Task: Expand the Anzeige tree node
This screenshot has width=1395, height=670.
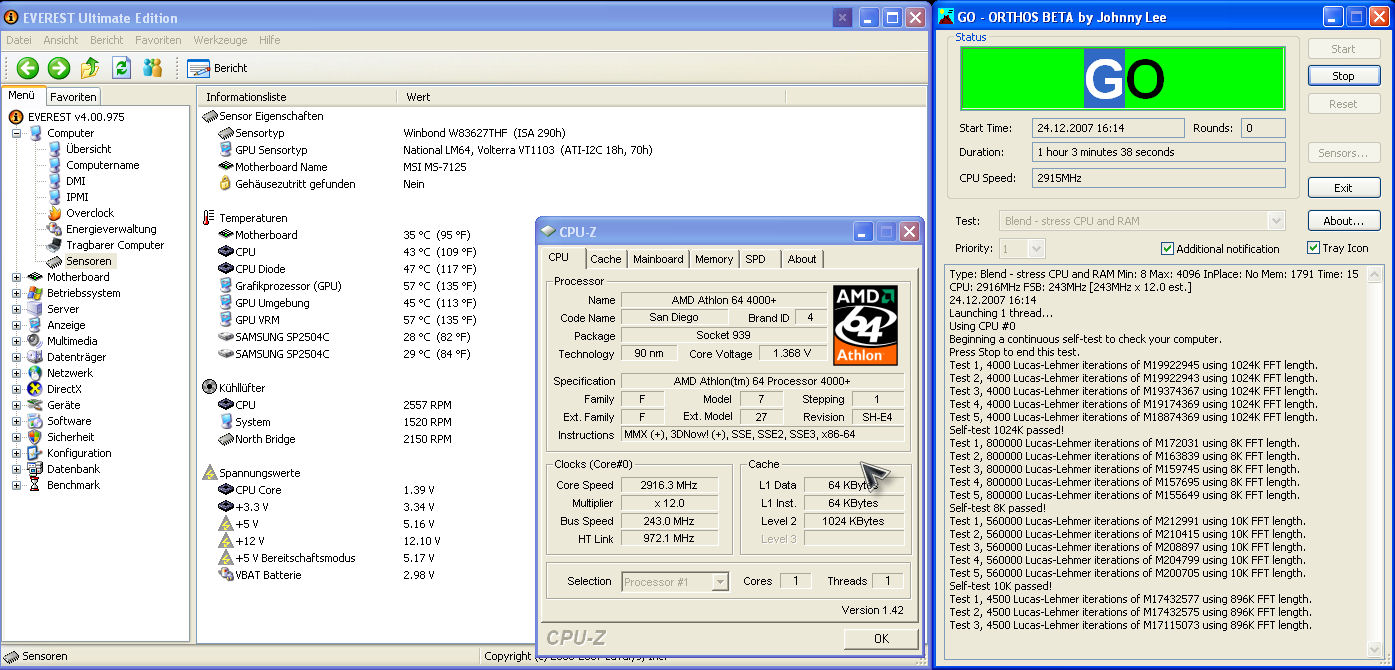Action: point(16,325)
